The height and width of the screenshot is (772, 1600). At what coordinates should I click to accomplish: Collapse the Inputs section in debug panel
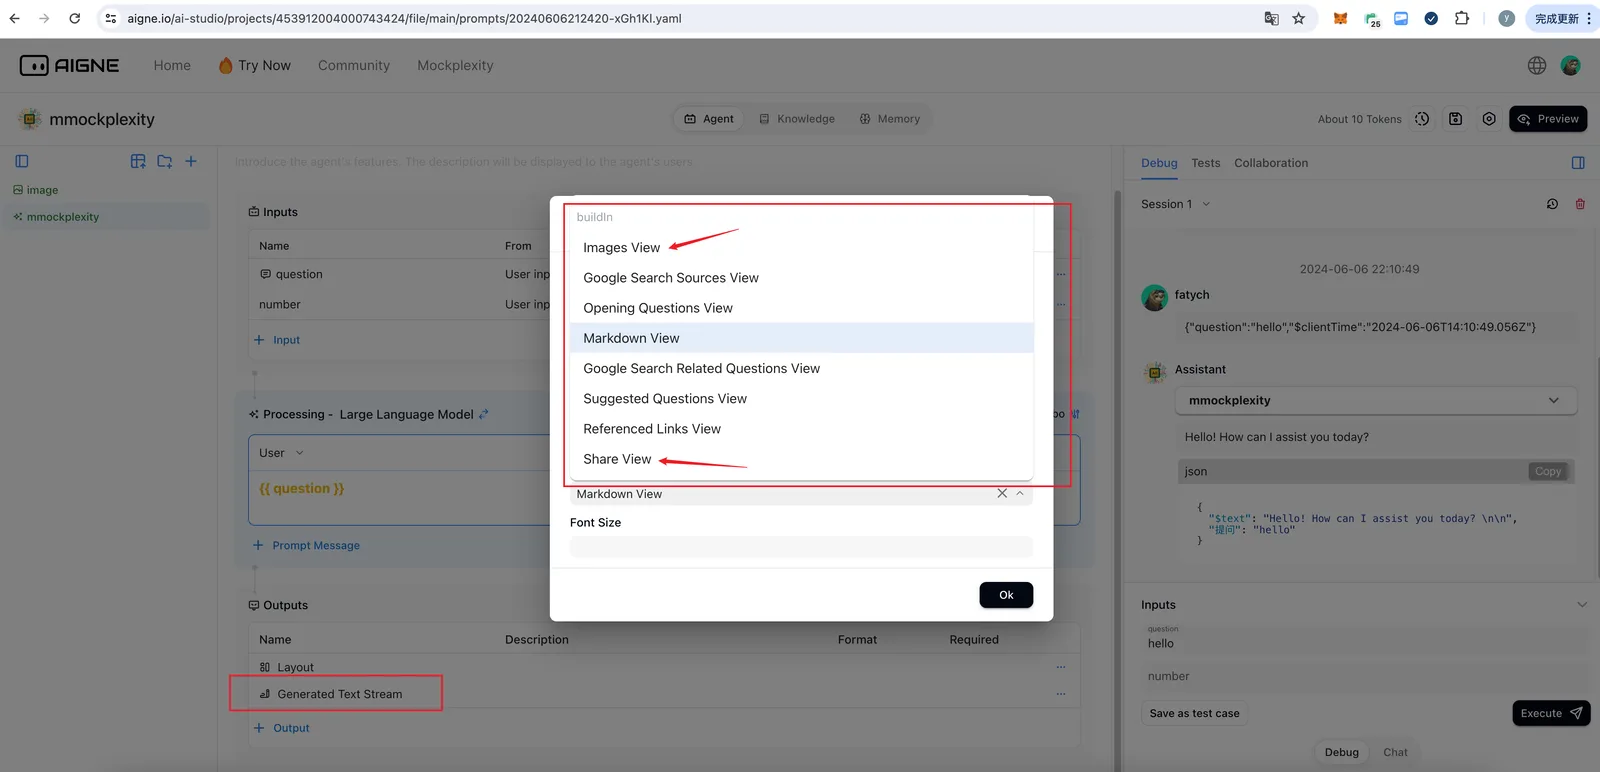(x=1582, y=605)
